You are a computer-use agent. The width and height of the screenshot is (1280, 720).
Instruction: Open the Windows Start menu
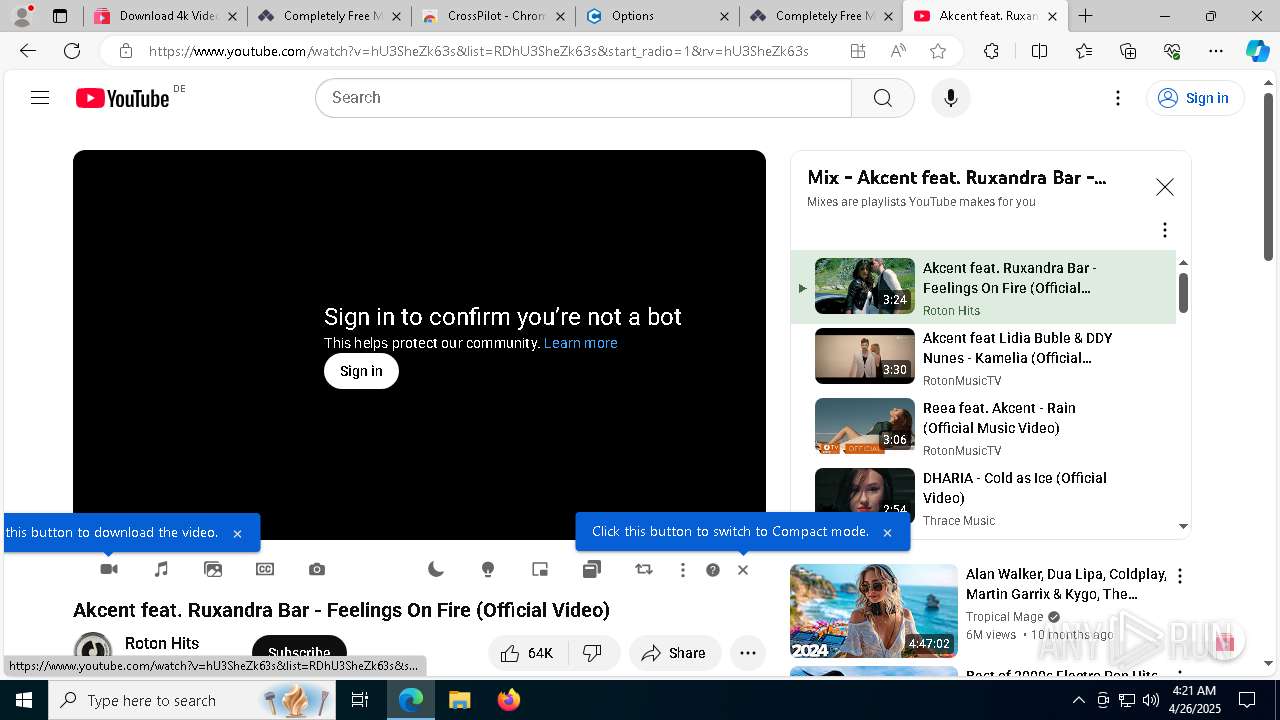pos(24,700)
